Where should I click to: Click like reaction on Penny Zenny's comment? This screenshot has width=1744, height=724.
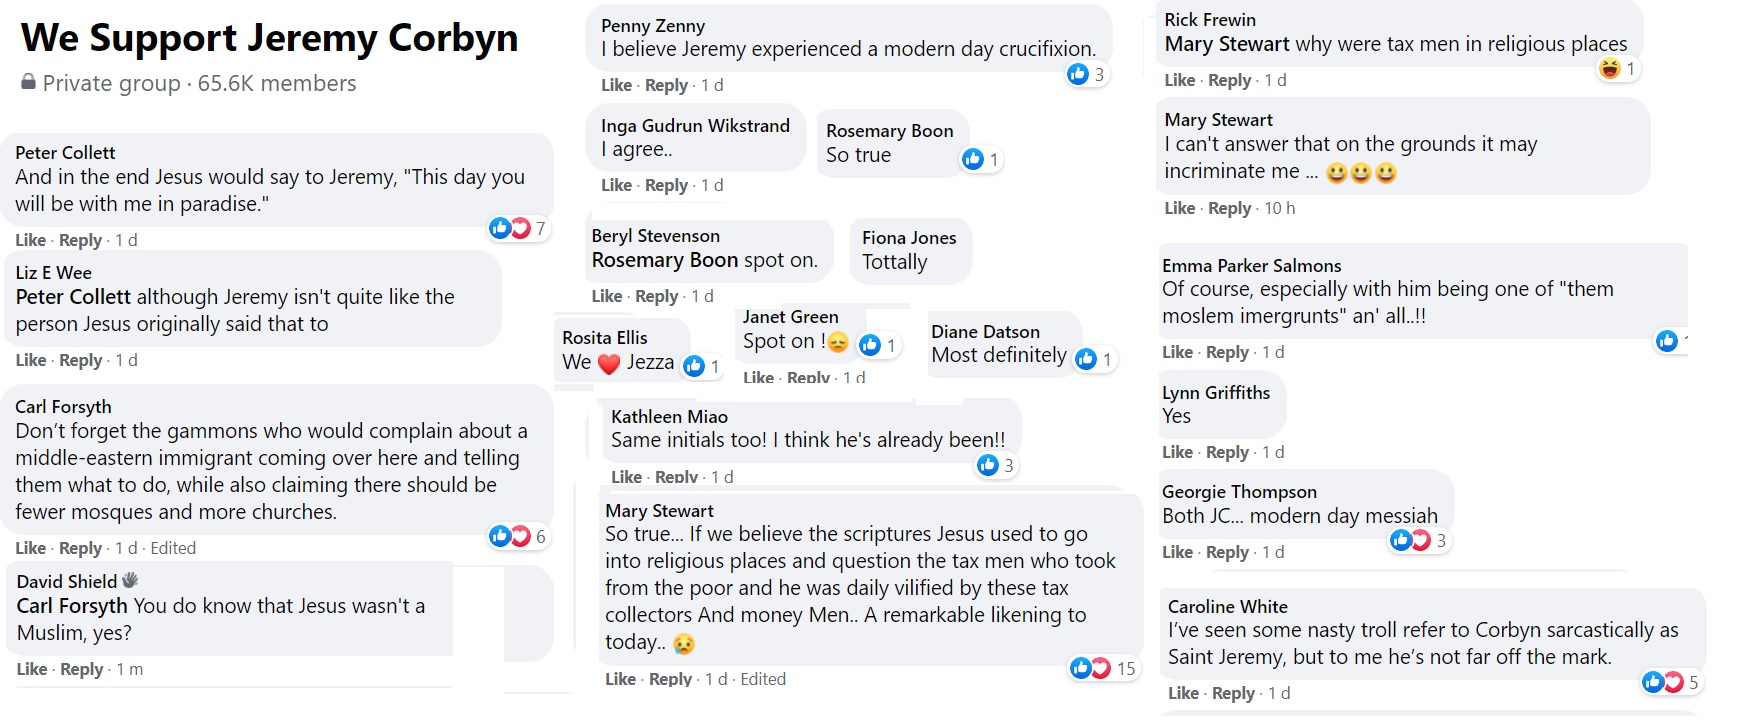(1078, 74)
